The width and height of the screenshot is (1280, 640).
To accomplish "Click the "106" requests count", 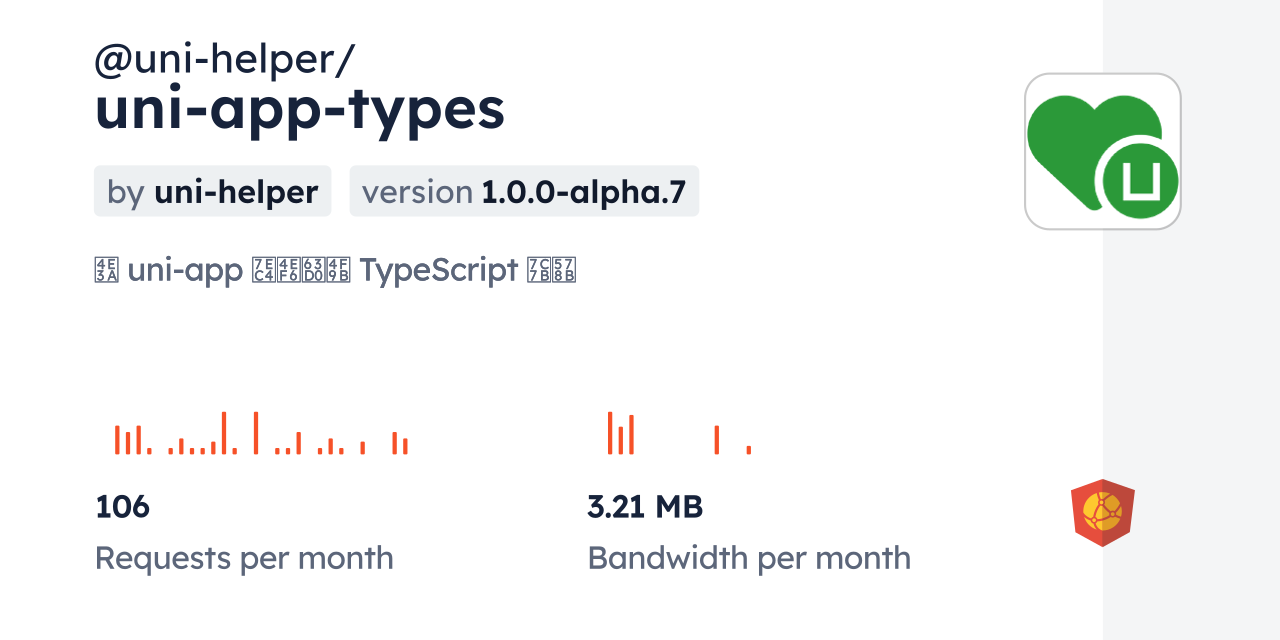I will 122,507.
